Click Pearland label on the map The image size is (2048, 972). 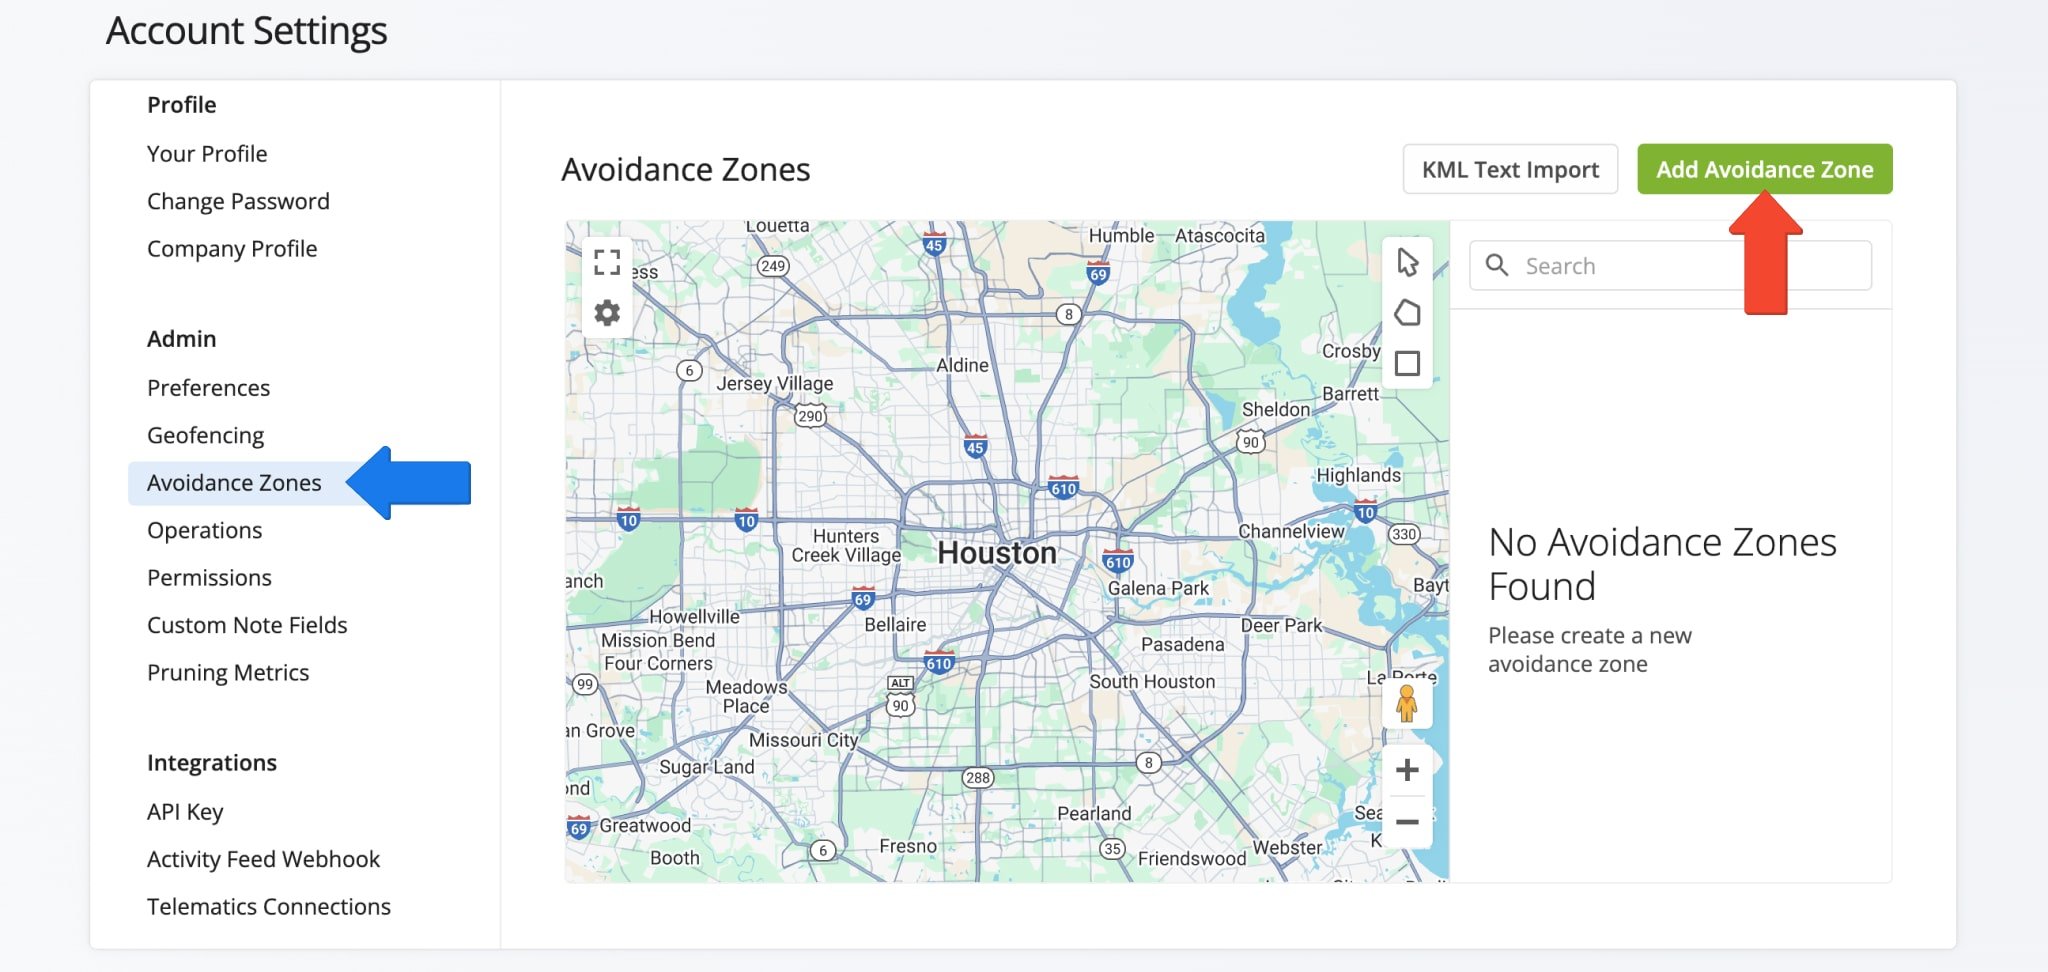pyautogui.click(x=1094, y=813)
